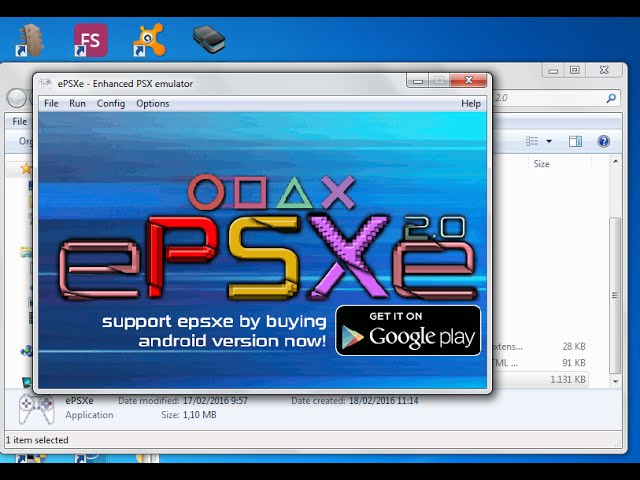Image resolution: width=640 pixels, height=480 pixels.
Task: Click the ePSXe controller icon in details pane
Action: 37,408
